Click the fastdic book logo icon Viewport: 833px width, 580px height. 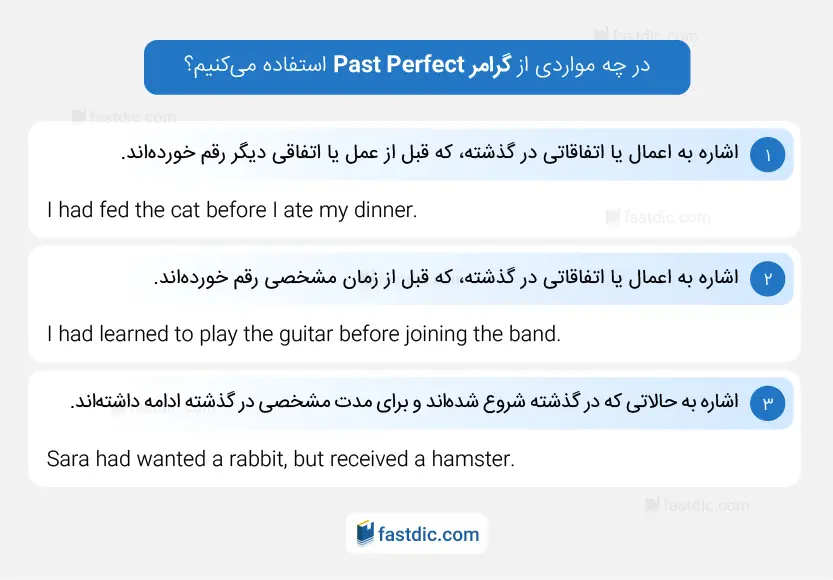pos(365,533)
